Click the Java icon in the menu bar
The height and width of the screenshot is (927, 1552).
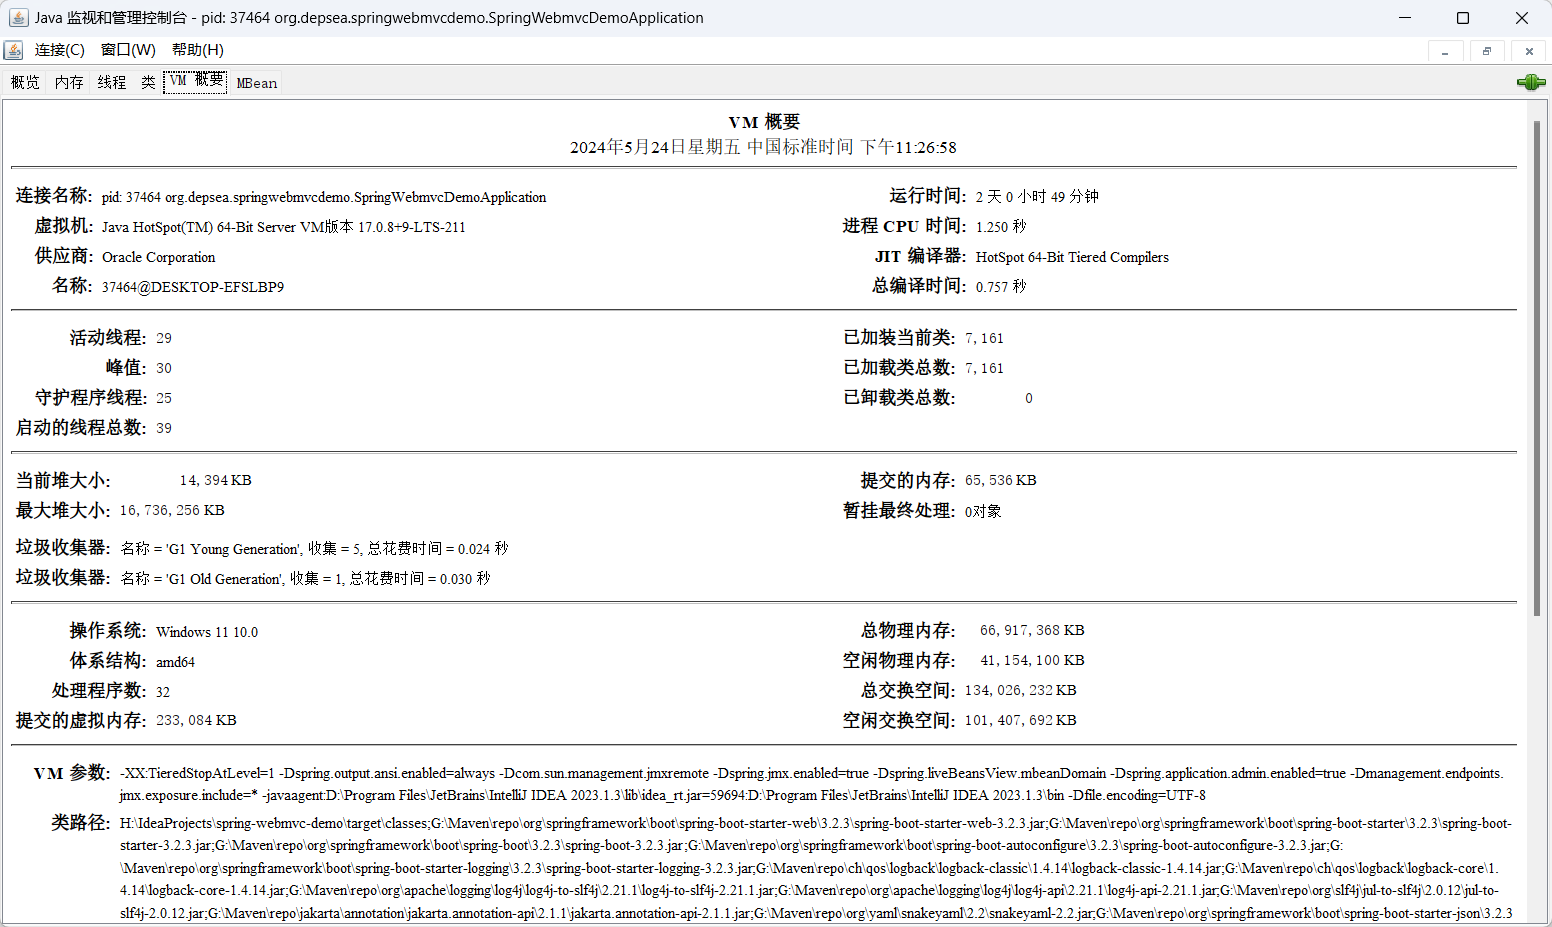pyautogui.click(x=14, y=50)
